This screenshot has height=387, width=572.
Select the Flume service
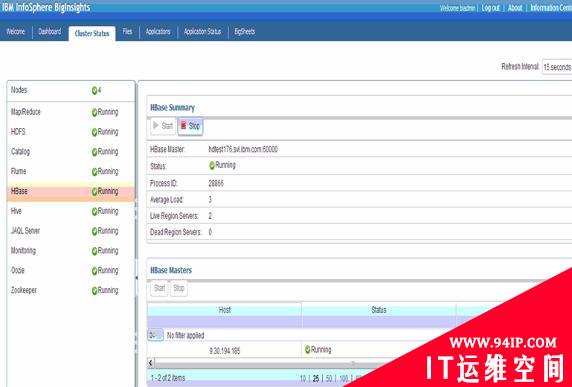click(x=71, y=171)
